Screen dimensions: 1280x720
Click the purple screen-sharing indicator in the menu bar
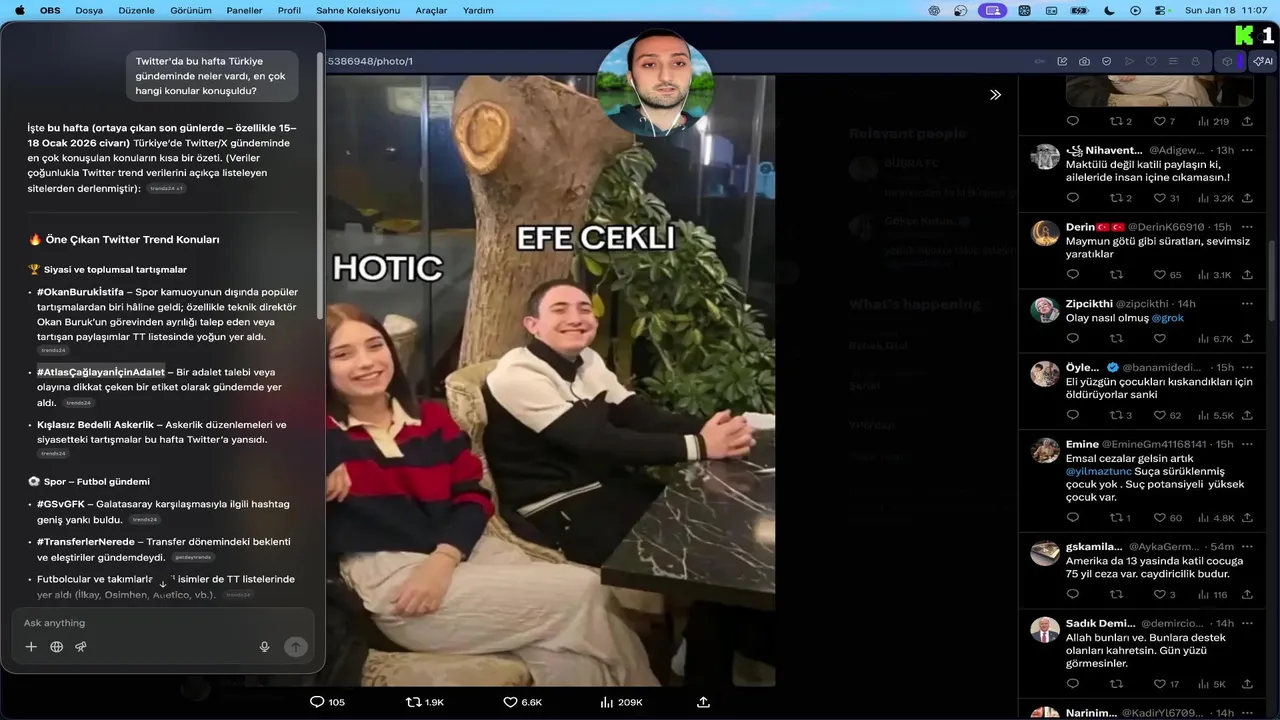992,10
